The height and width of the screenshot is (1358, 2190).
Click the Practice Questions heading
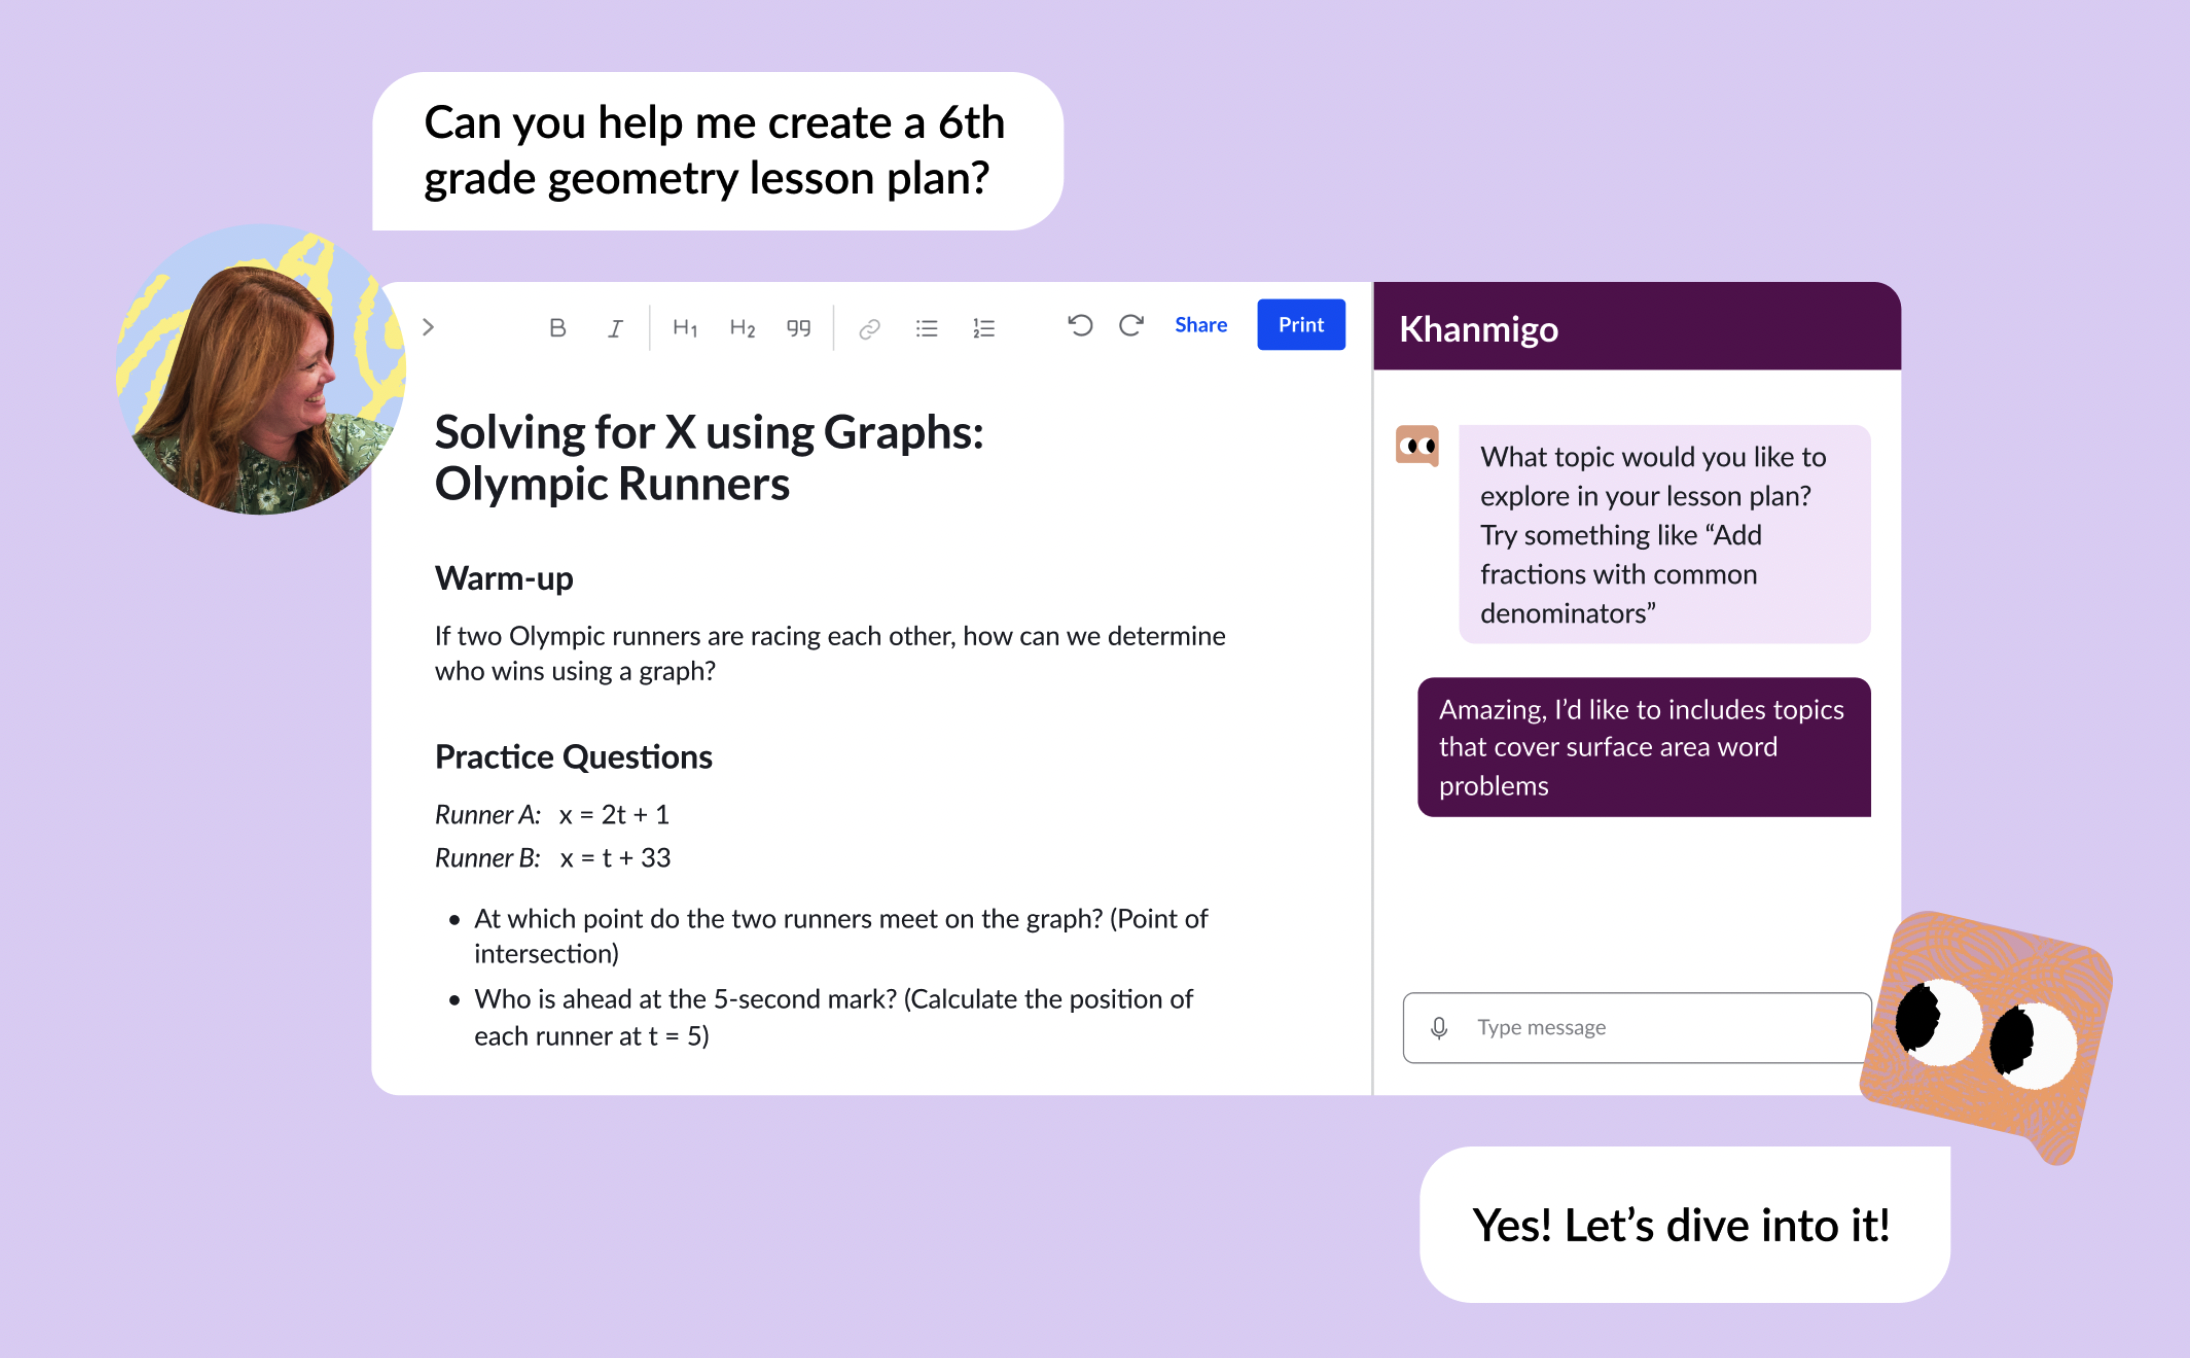(x=573, y=757)
